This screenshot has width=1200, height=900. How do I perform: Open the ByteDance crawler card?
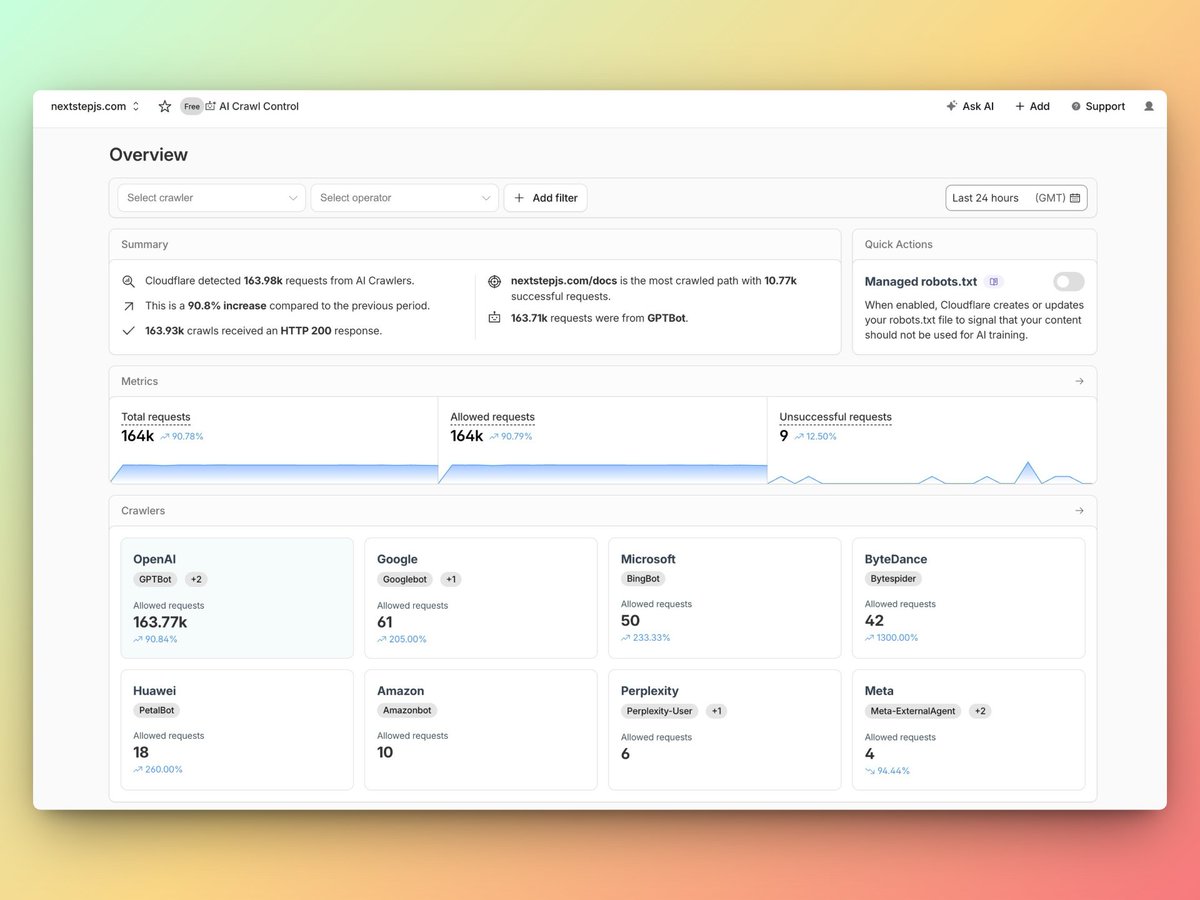point(969,598)
